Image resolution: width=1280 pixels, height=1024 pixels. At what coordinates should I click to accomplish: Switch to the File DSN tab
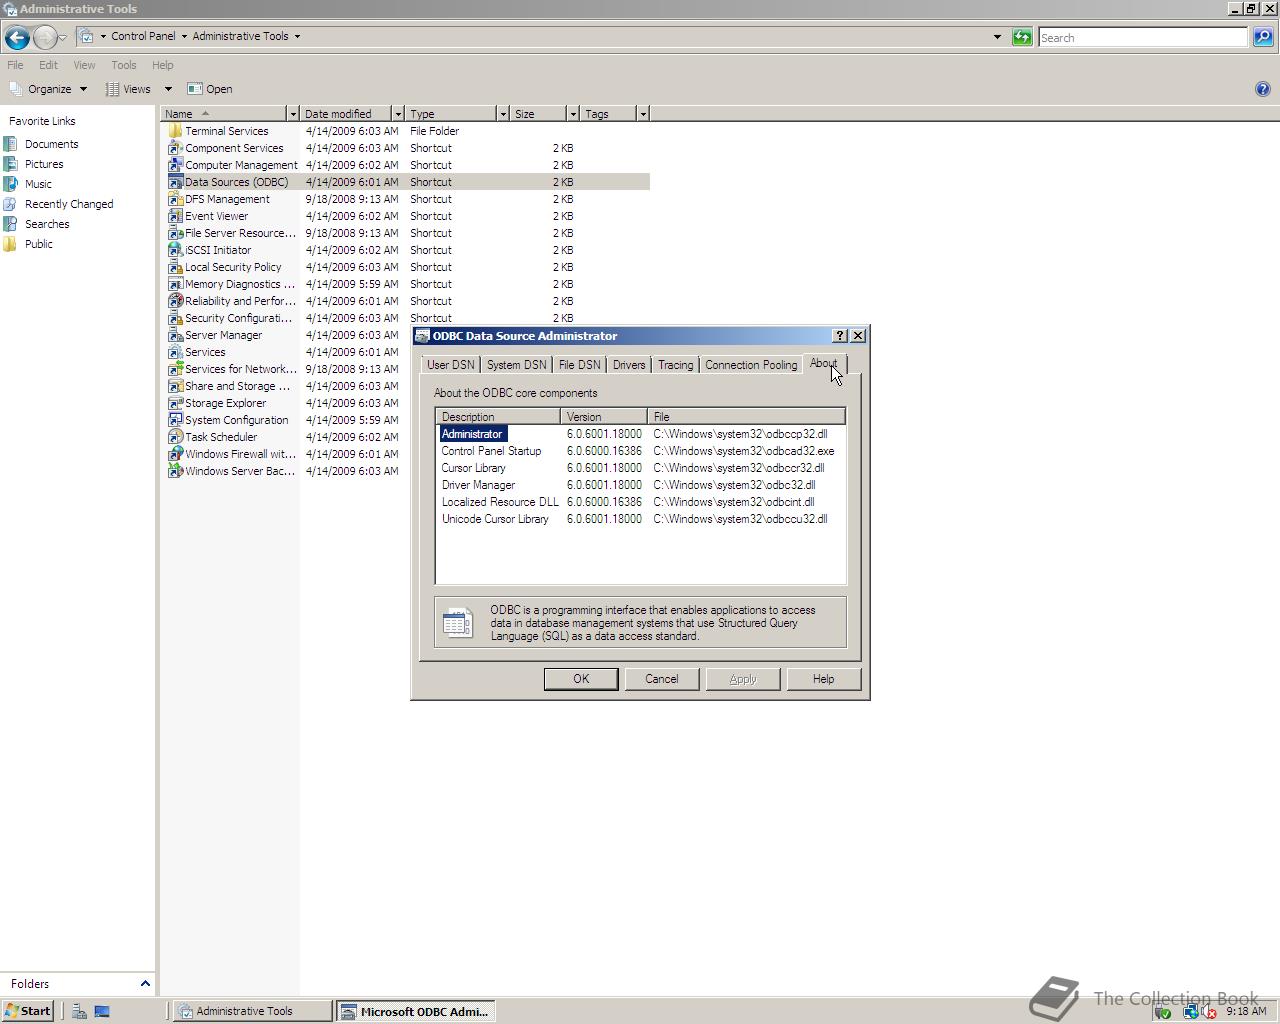(x=580, y=365)
